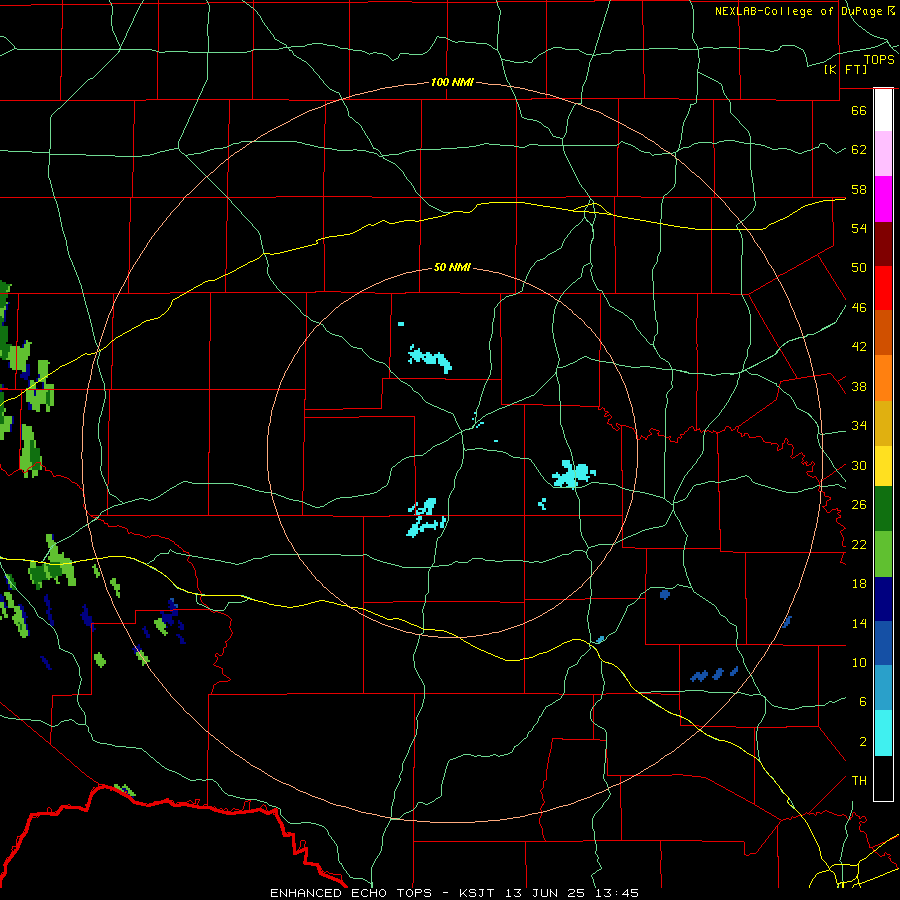Click the black threshold swatch at legend bottom
This screenshot has width=900, height=900.
pos(883,778)
